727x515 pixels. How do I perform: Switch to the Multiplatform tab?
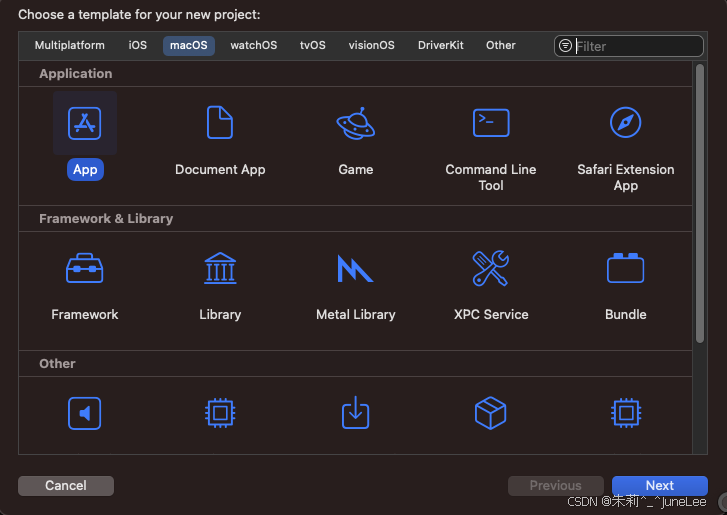click(70, 45)
